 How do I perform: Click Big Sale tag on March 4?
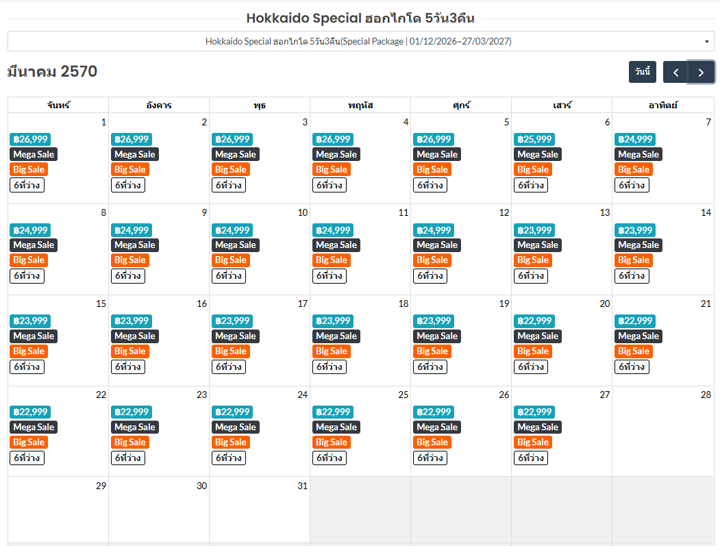332,169
